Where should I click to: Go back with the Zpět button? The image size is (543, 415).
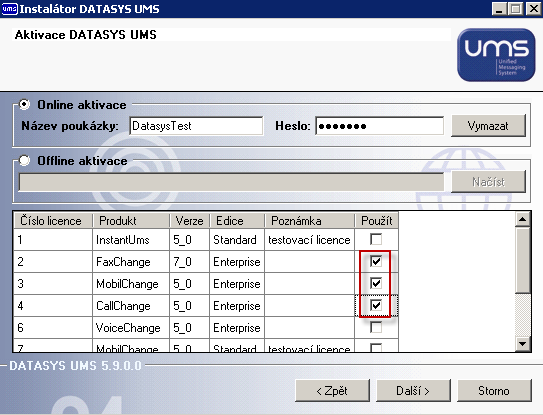click(332, 391)
